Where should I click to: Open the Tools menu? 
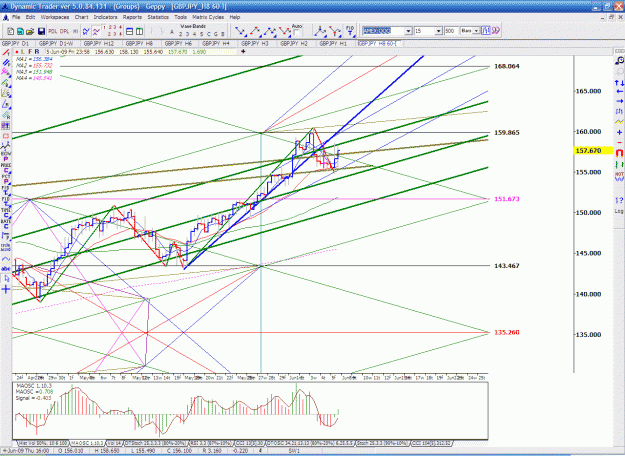pos(180,17)
